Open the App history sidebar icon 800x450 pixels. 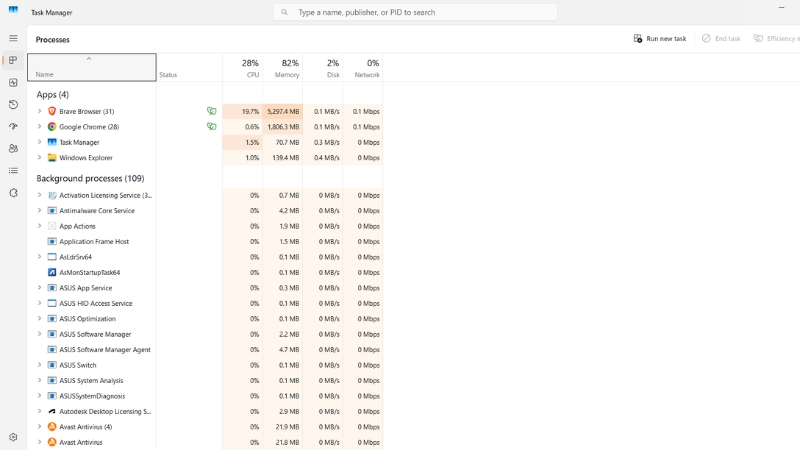13,105
